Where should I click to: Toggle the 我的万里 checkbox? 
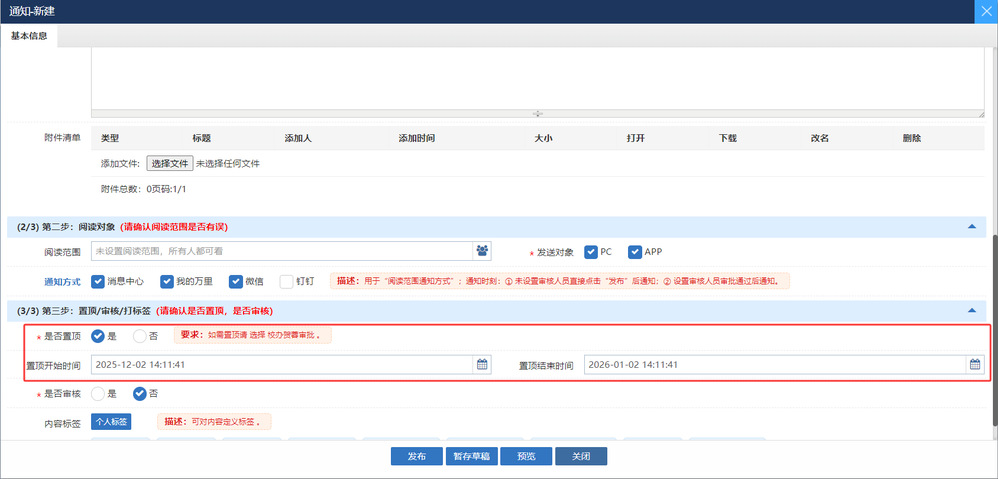pos(167,281)
